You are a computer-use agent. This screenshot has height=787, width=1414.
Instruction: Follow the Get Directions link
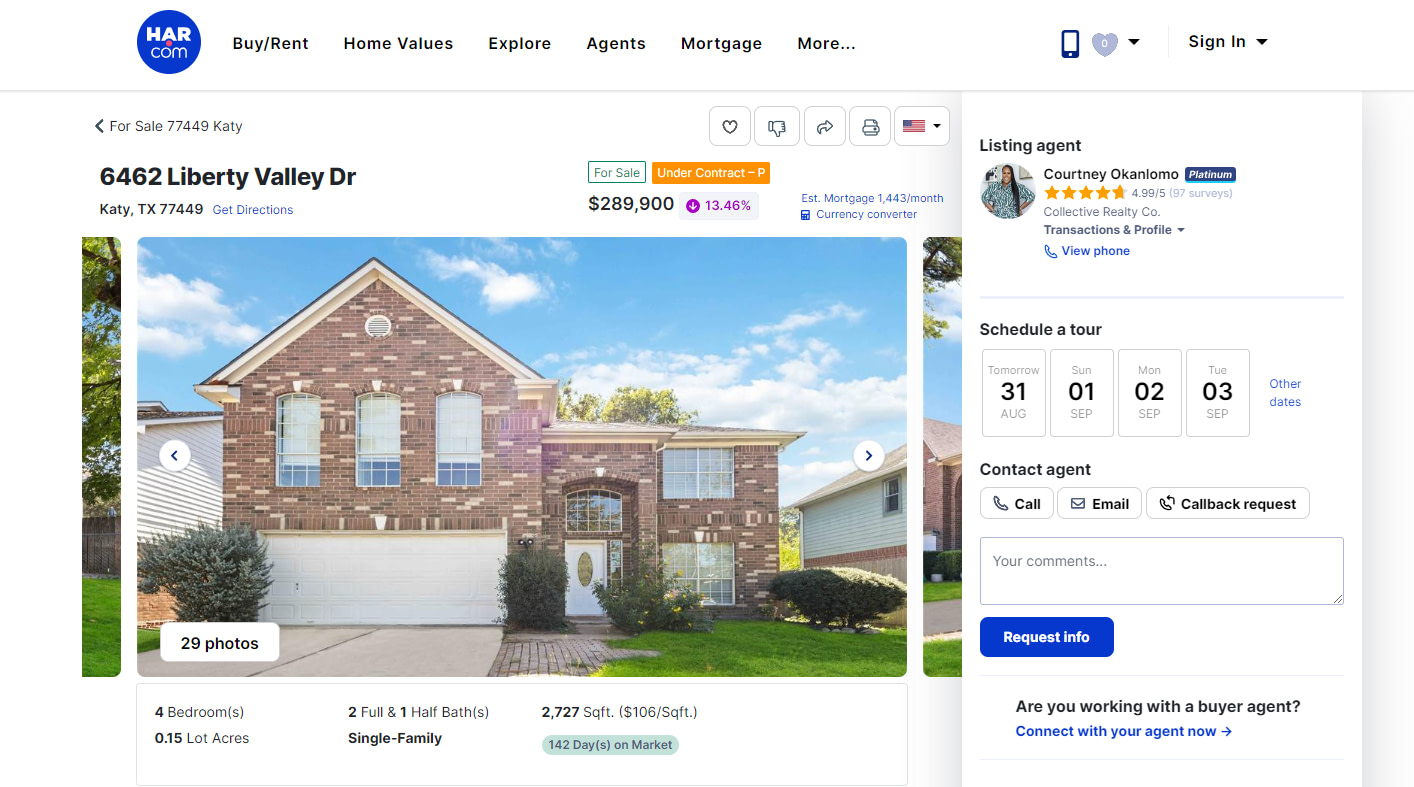[253, 210]
